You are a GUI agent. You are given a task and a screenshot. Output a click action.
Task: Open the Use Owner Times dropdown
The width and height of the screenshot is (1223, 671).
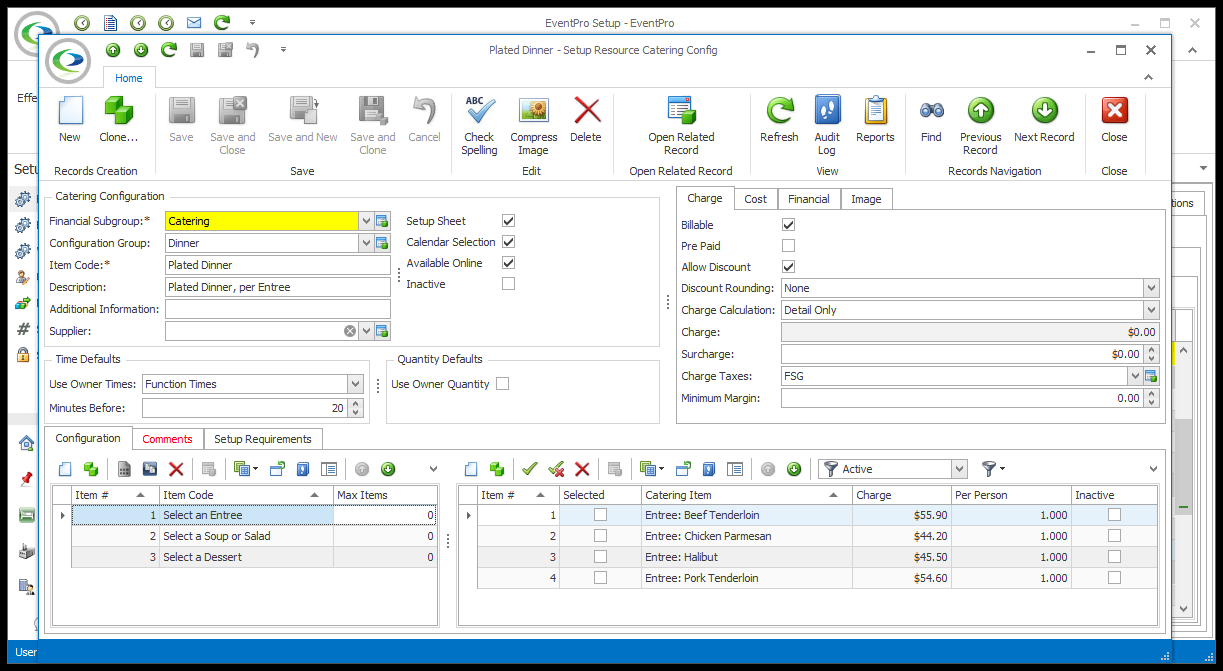click(355, 384)
